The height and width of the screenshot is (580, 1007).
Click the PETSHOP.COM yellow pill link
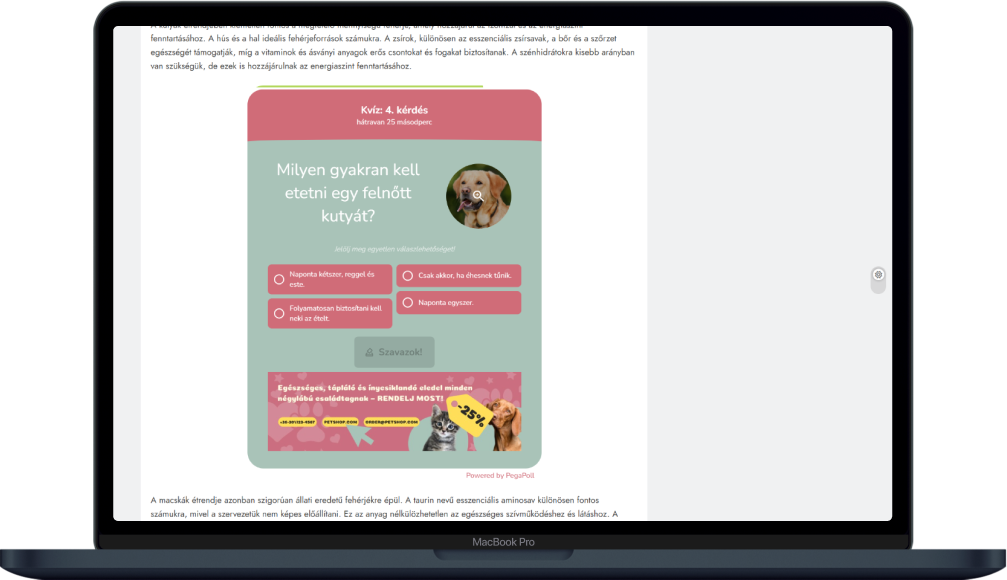(339, 422)
